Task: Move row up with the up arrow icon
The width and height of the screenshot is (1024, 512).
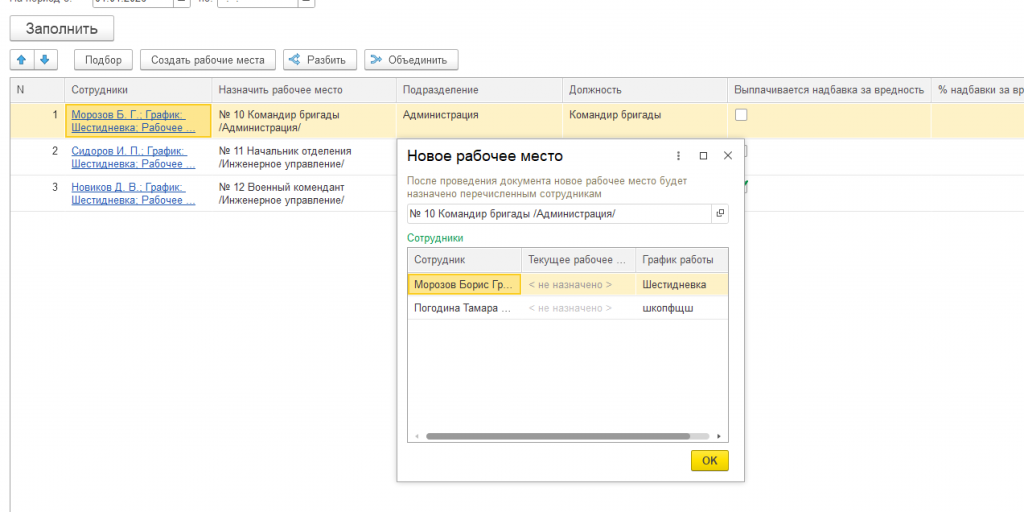Action: tap(21, 60)
